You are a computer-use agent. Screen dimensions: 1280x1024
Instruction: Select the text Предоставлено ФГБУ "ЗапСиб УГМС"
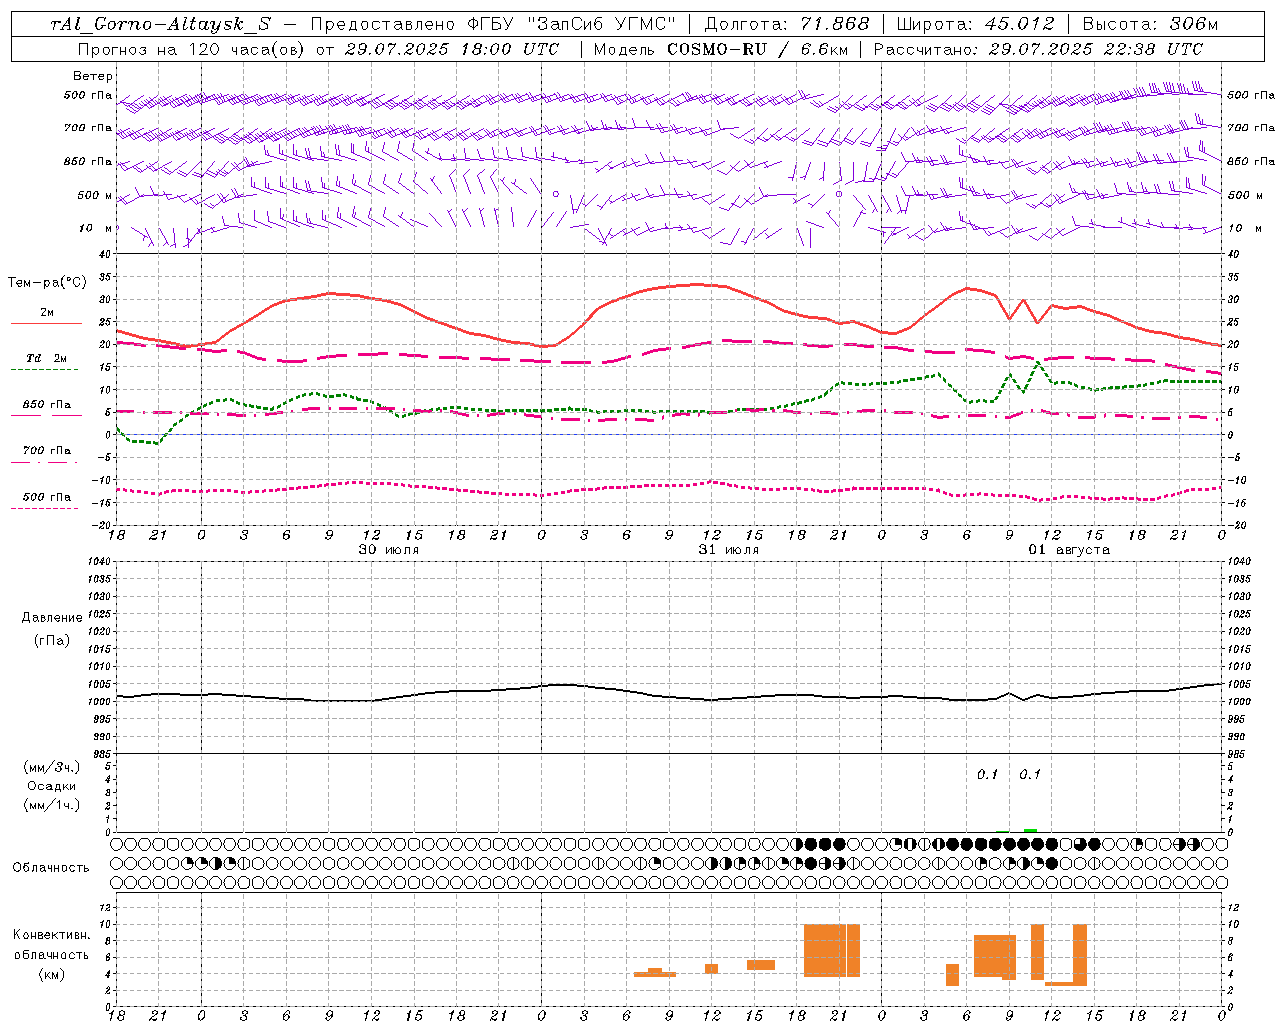pos(494,24)
